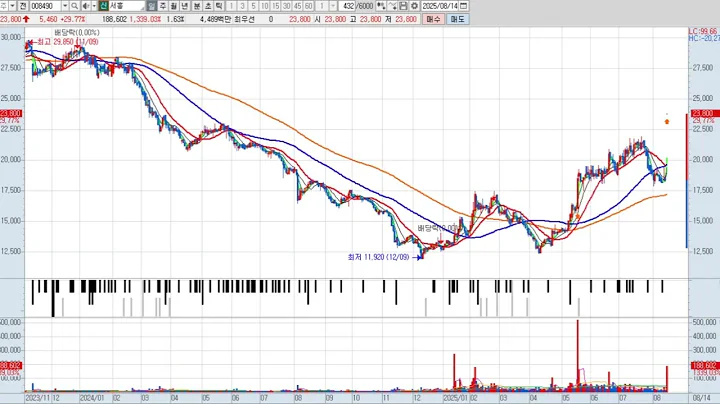Viewport: 720px width, 404px height.
Task: Click the 최저 11,920 (12/09) low label
Action: [x=378, y=257]
